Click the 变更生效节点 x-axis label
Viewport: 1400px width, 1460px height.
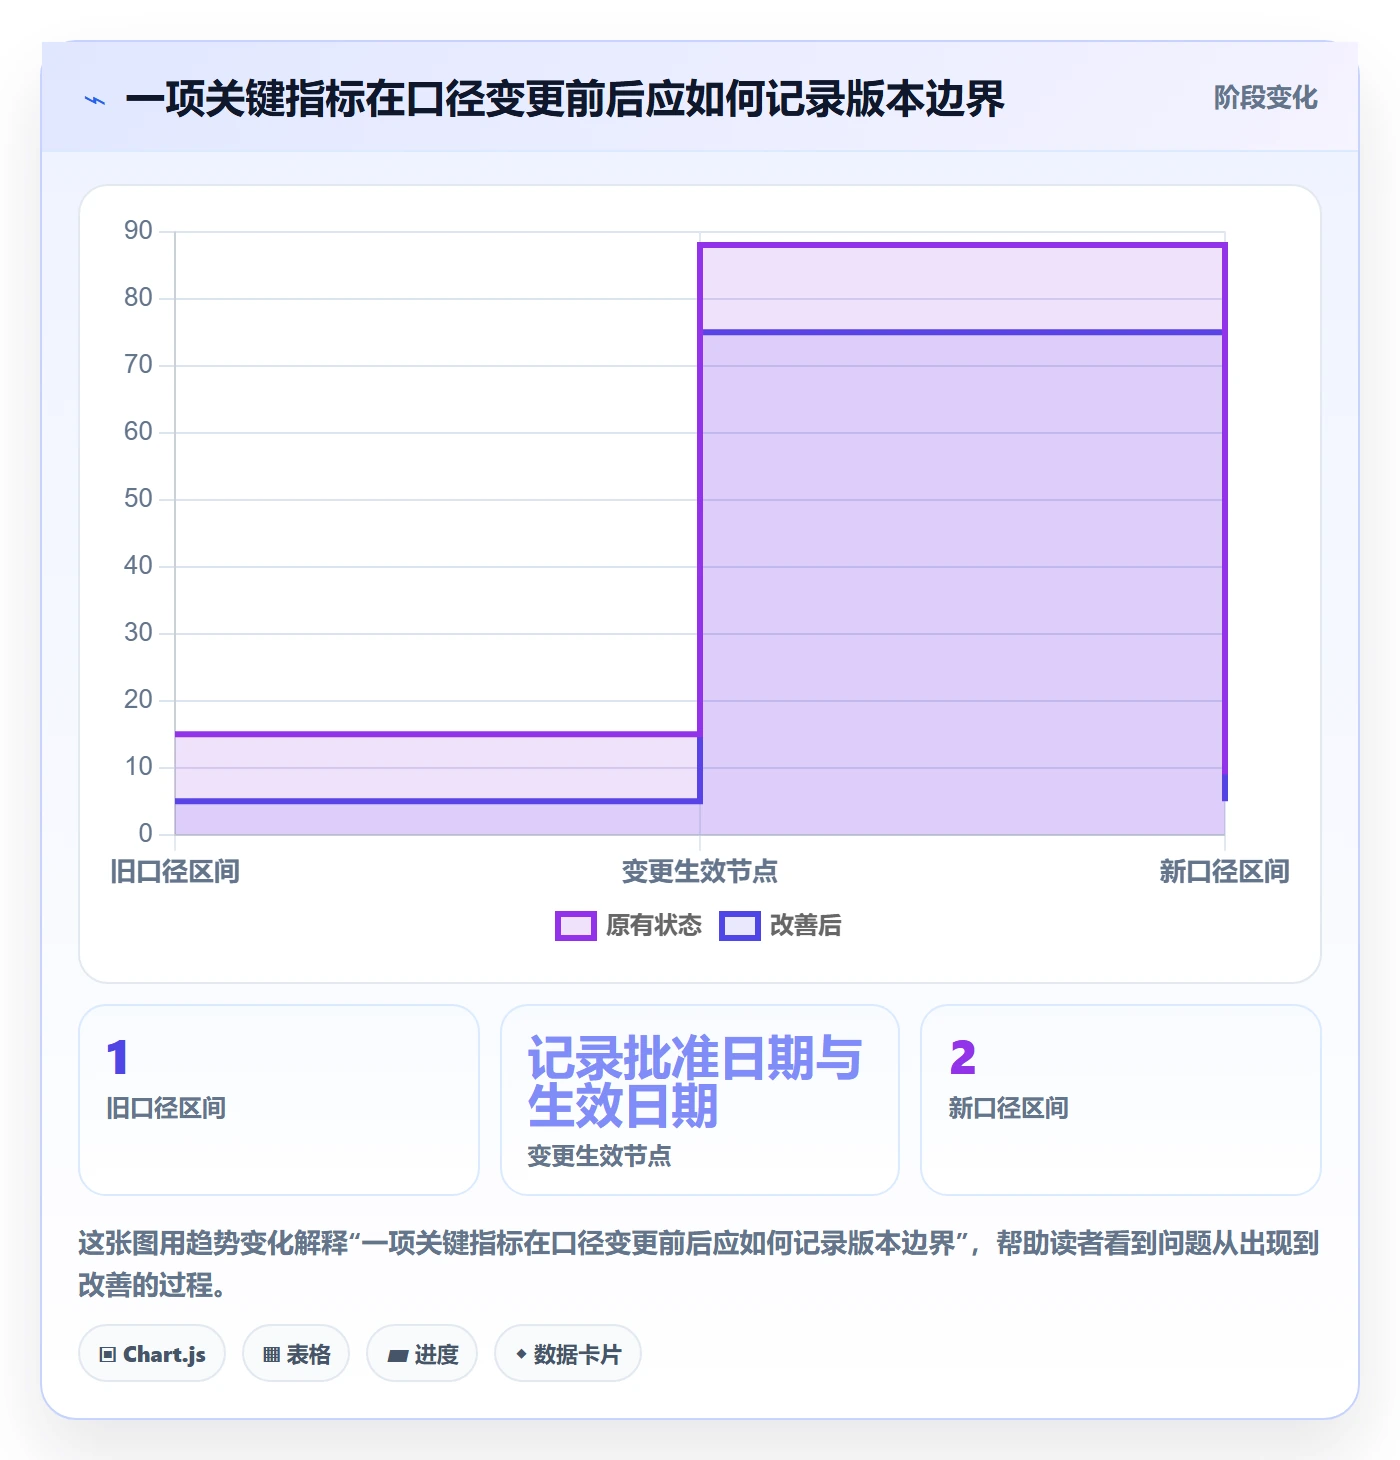[x=700, y=872]
